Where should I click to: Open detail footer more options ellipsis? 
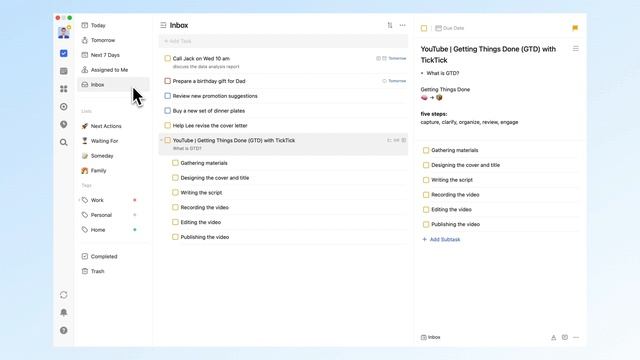coord(576,338)
